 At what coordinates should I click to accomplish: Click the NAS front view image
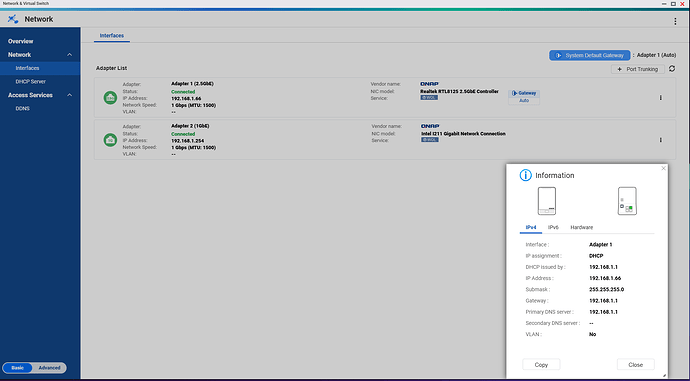[x=547, y=201]
